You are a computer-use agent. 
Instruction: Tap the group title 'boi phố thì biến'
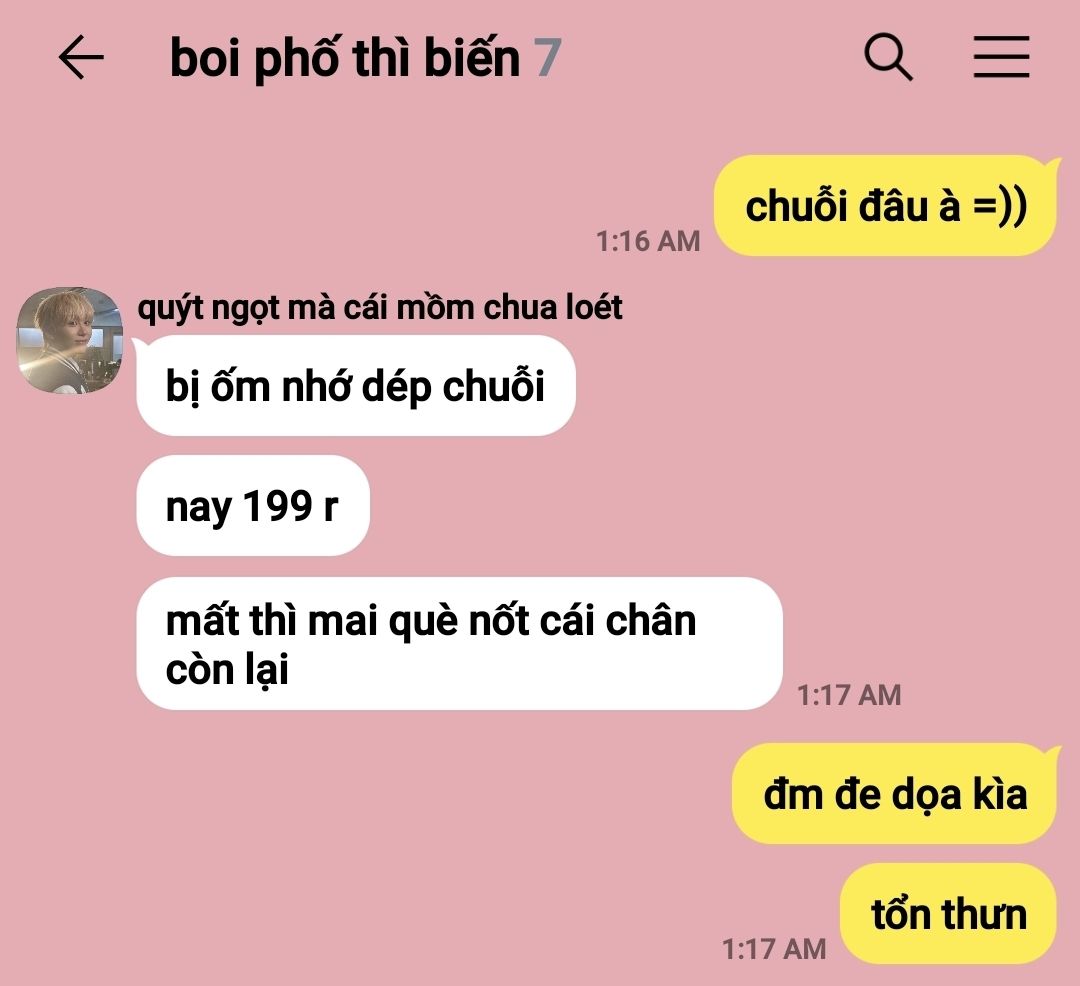point(344,59)
